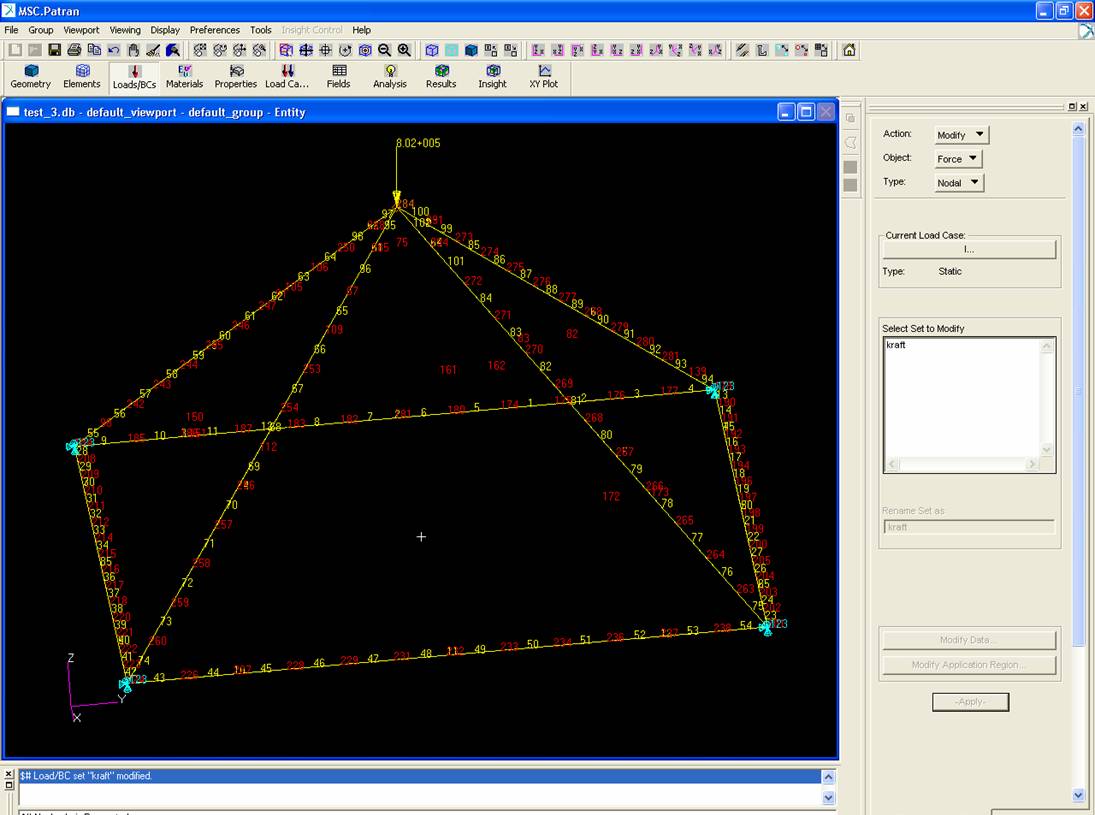Click the Copy to clipboard toolbar icon
The height and width of the screenshot is (815, 1095).
[x=94, y=50]
